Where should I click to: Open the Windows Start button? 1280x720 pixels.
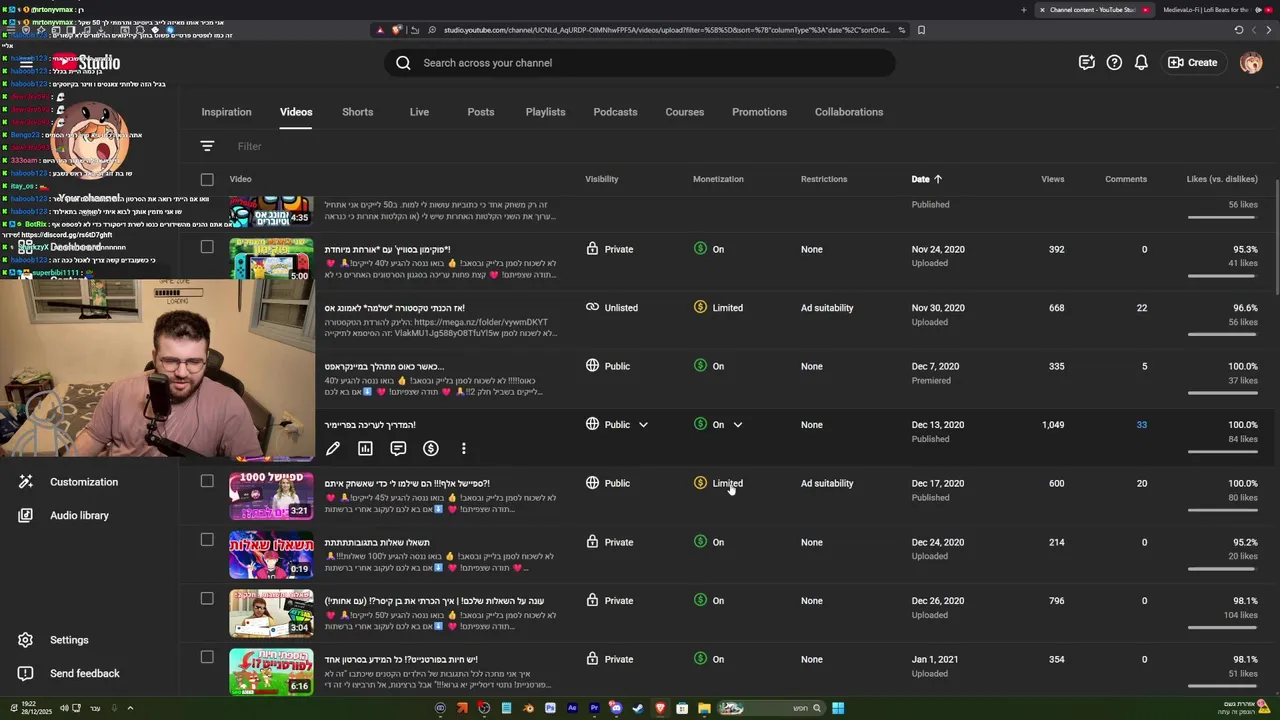point(838,708)
